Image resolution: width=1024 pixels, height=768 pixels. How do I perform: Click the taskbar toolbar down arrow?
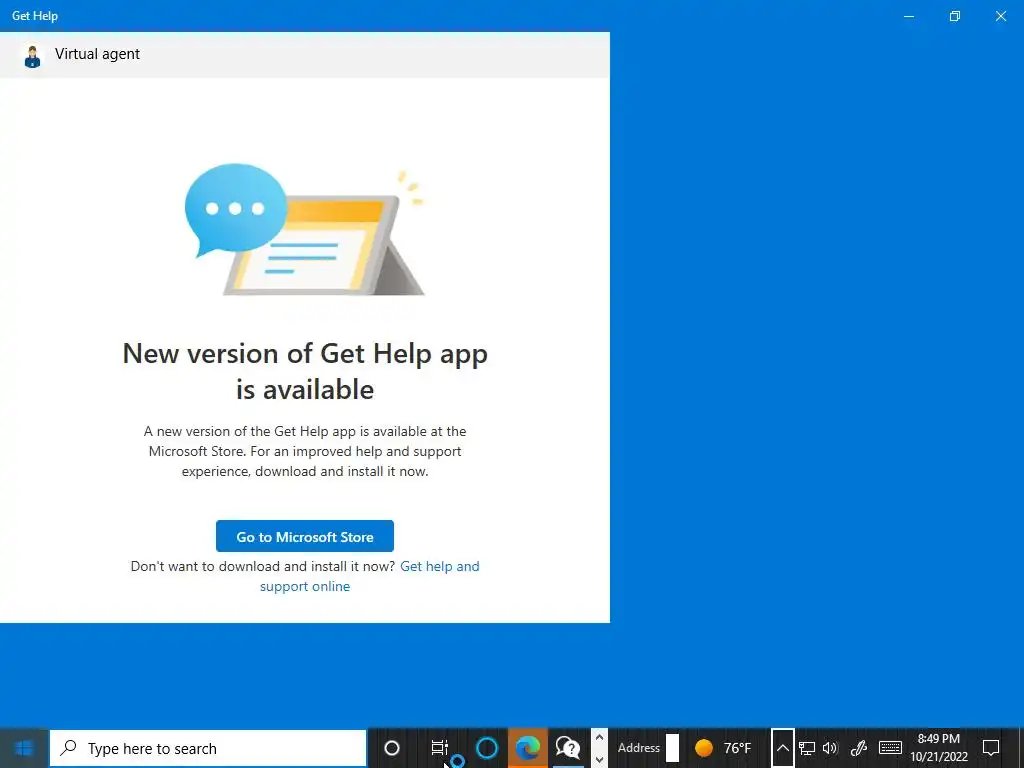599,759
